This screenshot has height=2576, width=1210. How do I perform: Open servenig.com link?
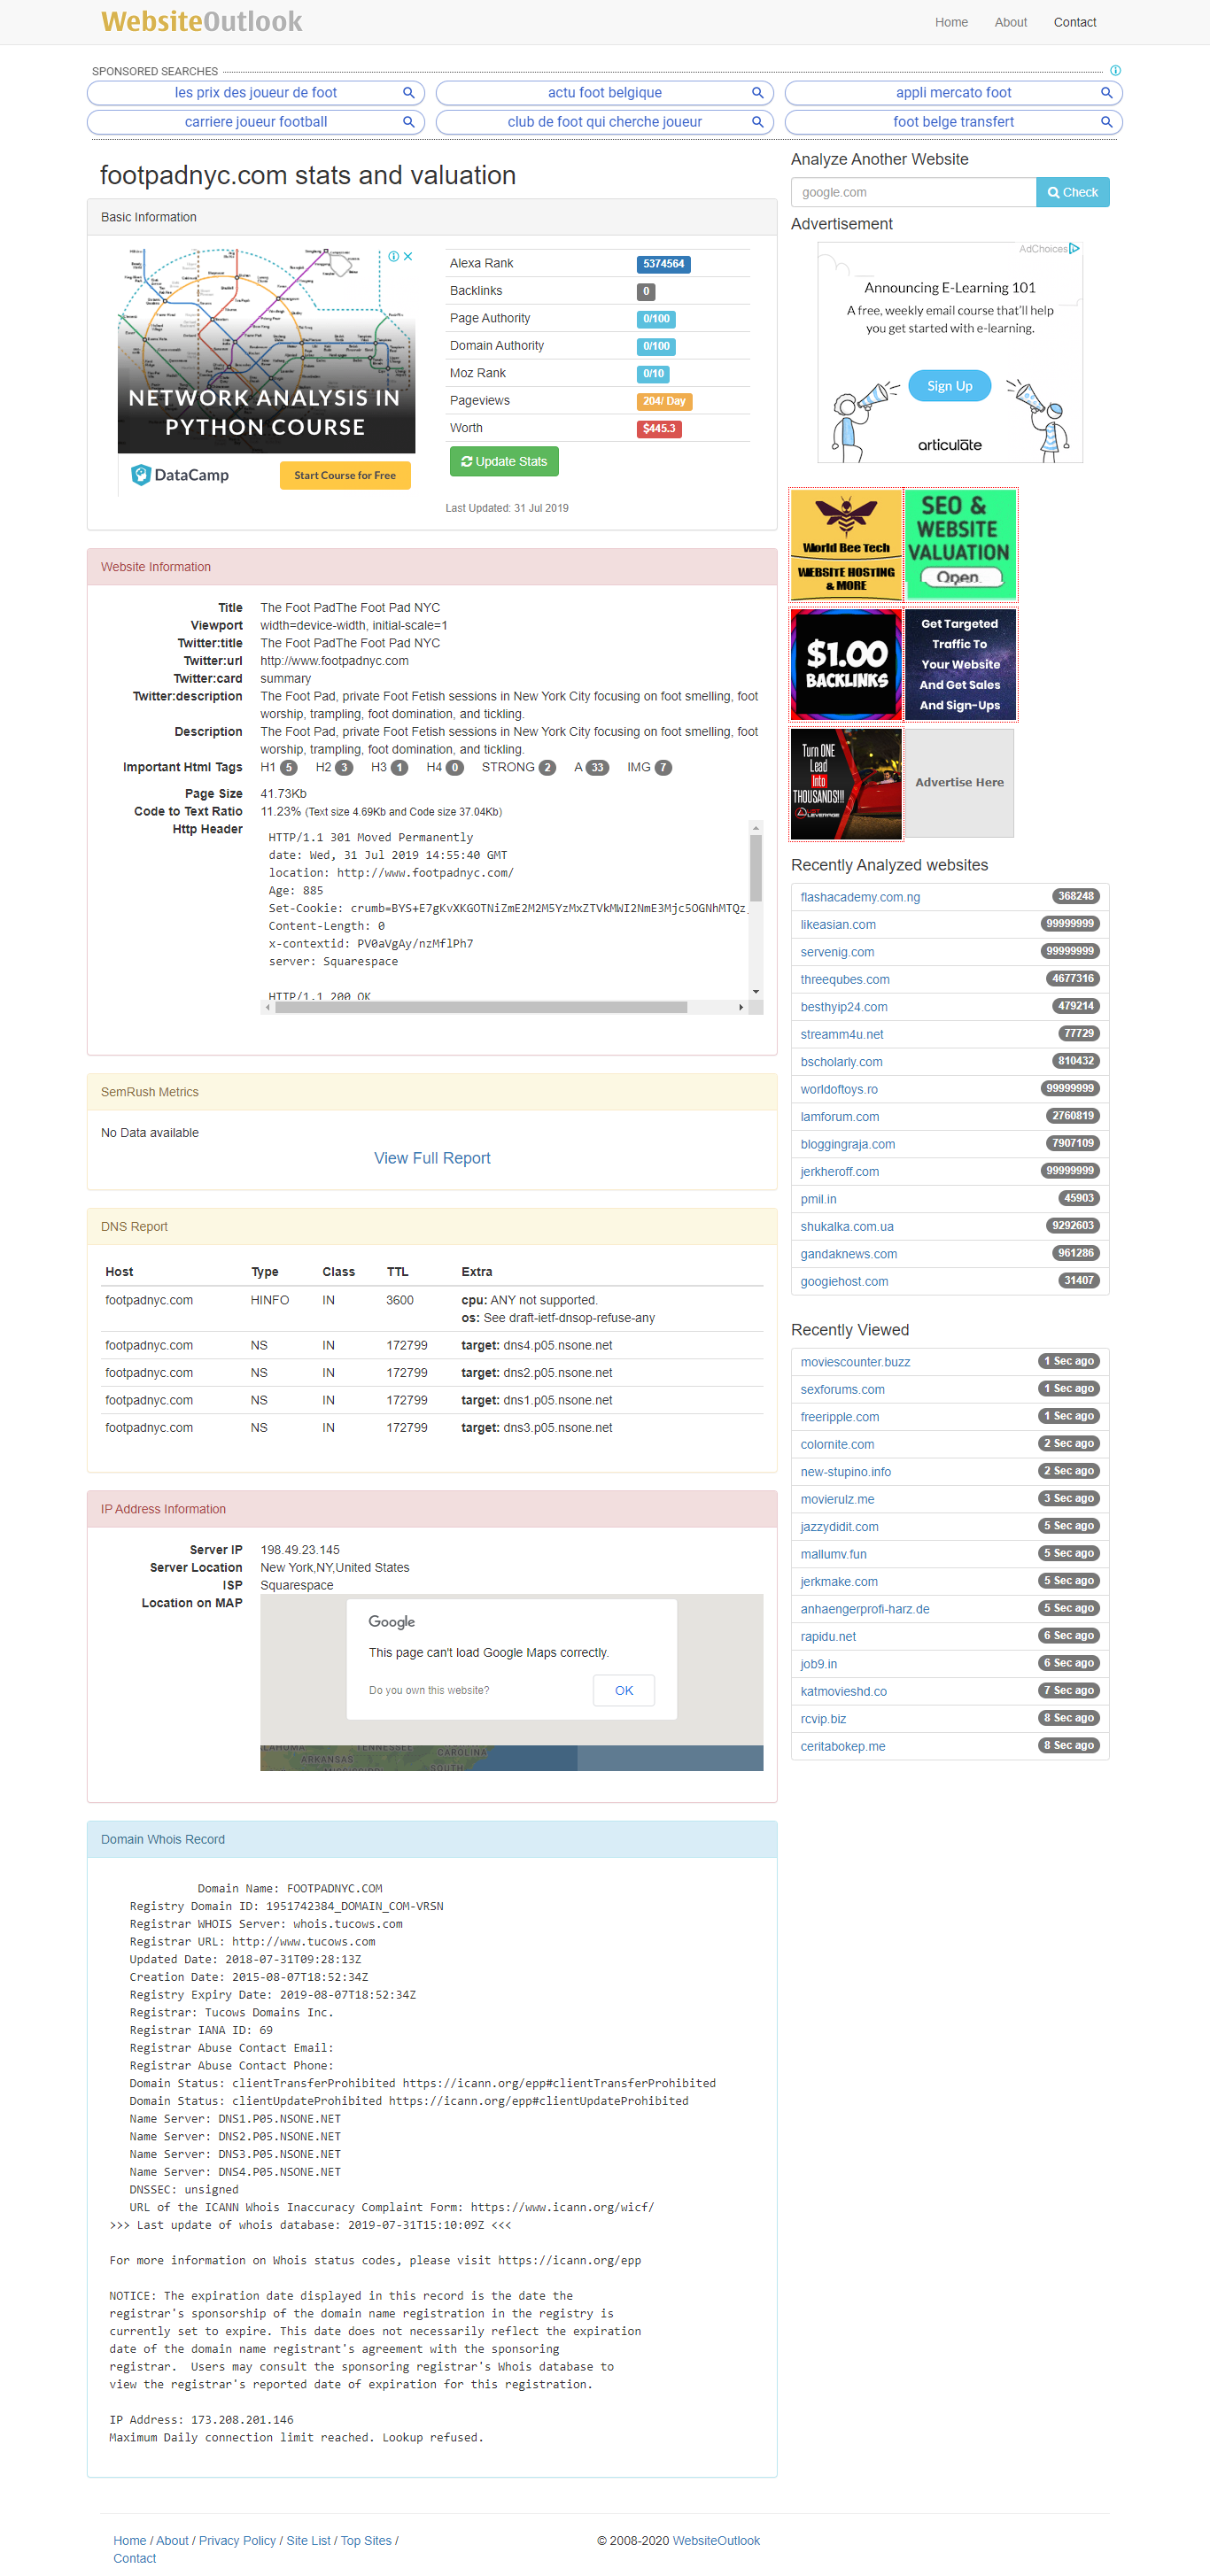click(x=837, y=952)
